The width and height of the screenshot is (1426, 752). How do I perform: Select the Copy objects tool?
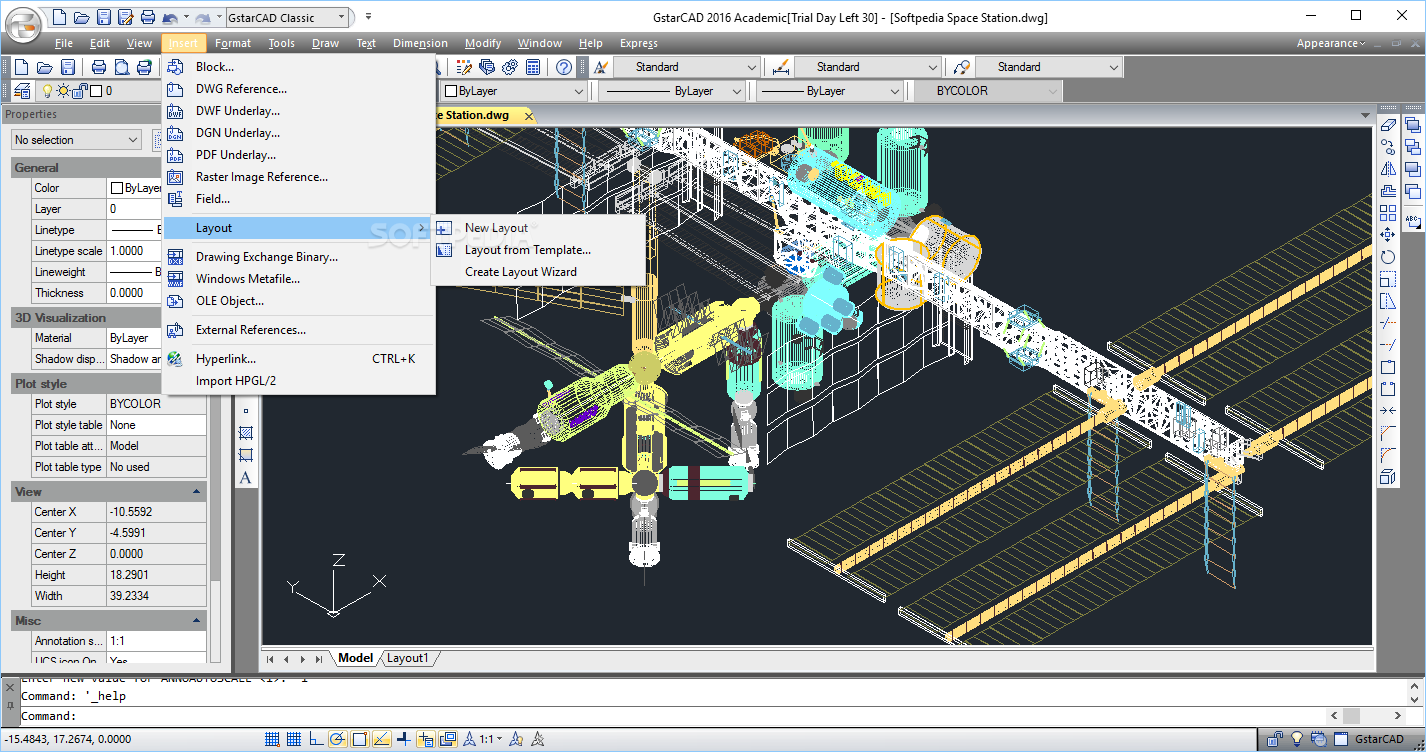(1388, 147)
